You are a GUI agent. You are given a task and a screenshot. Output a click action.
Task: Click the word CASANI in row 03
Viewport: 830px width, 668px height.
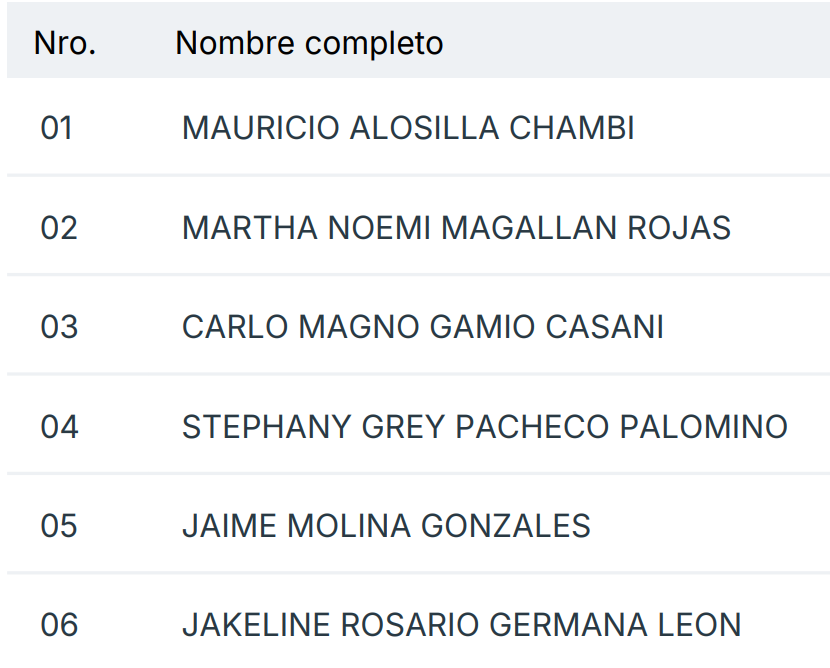coord(604,327)
